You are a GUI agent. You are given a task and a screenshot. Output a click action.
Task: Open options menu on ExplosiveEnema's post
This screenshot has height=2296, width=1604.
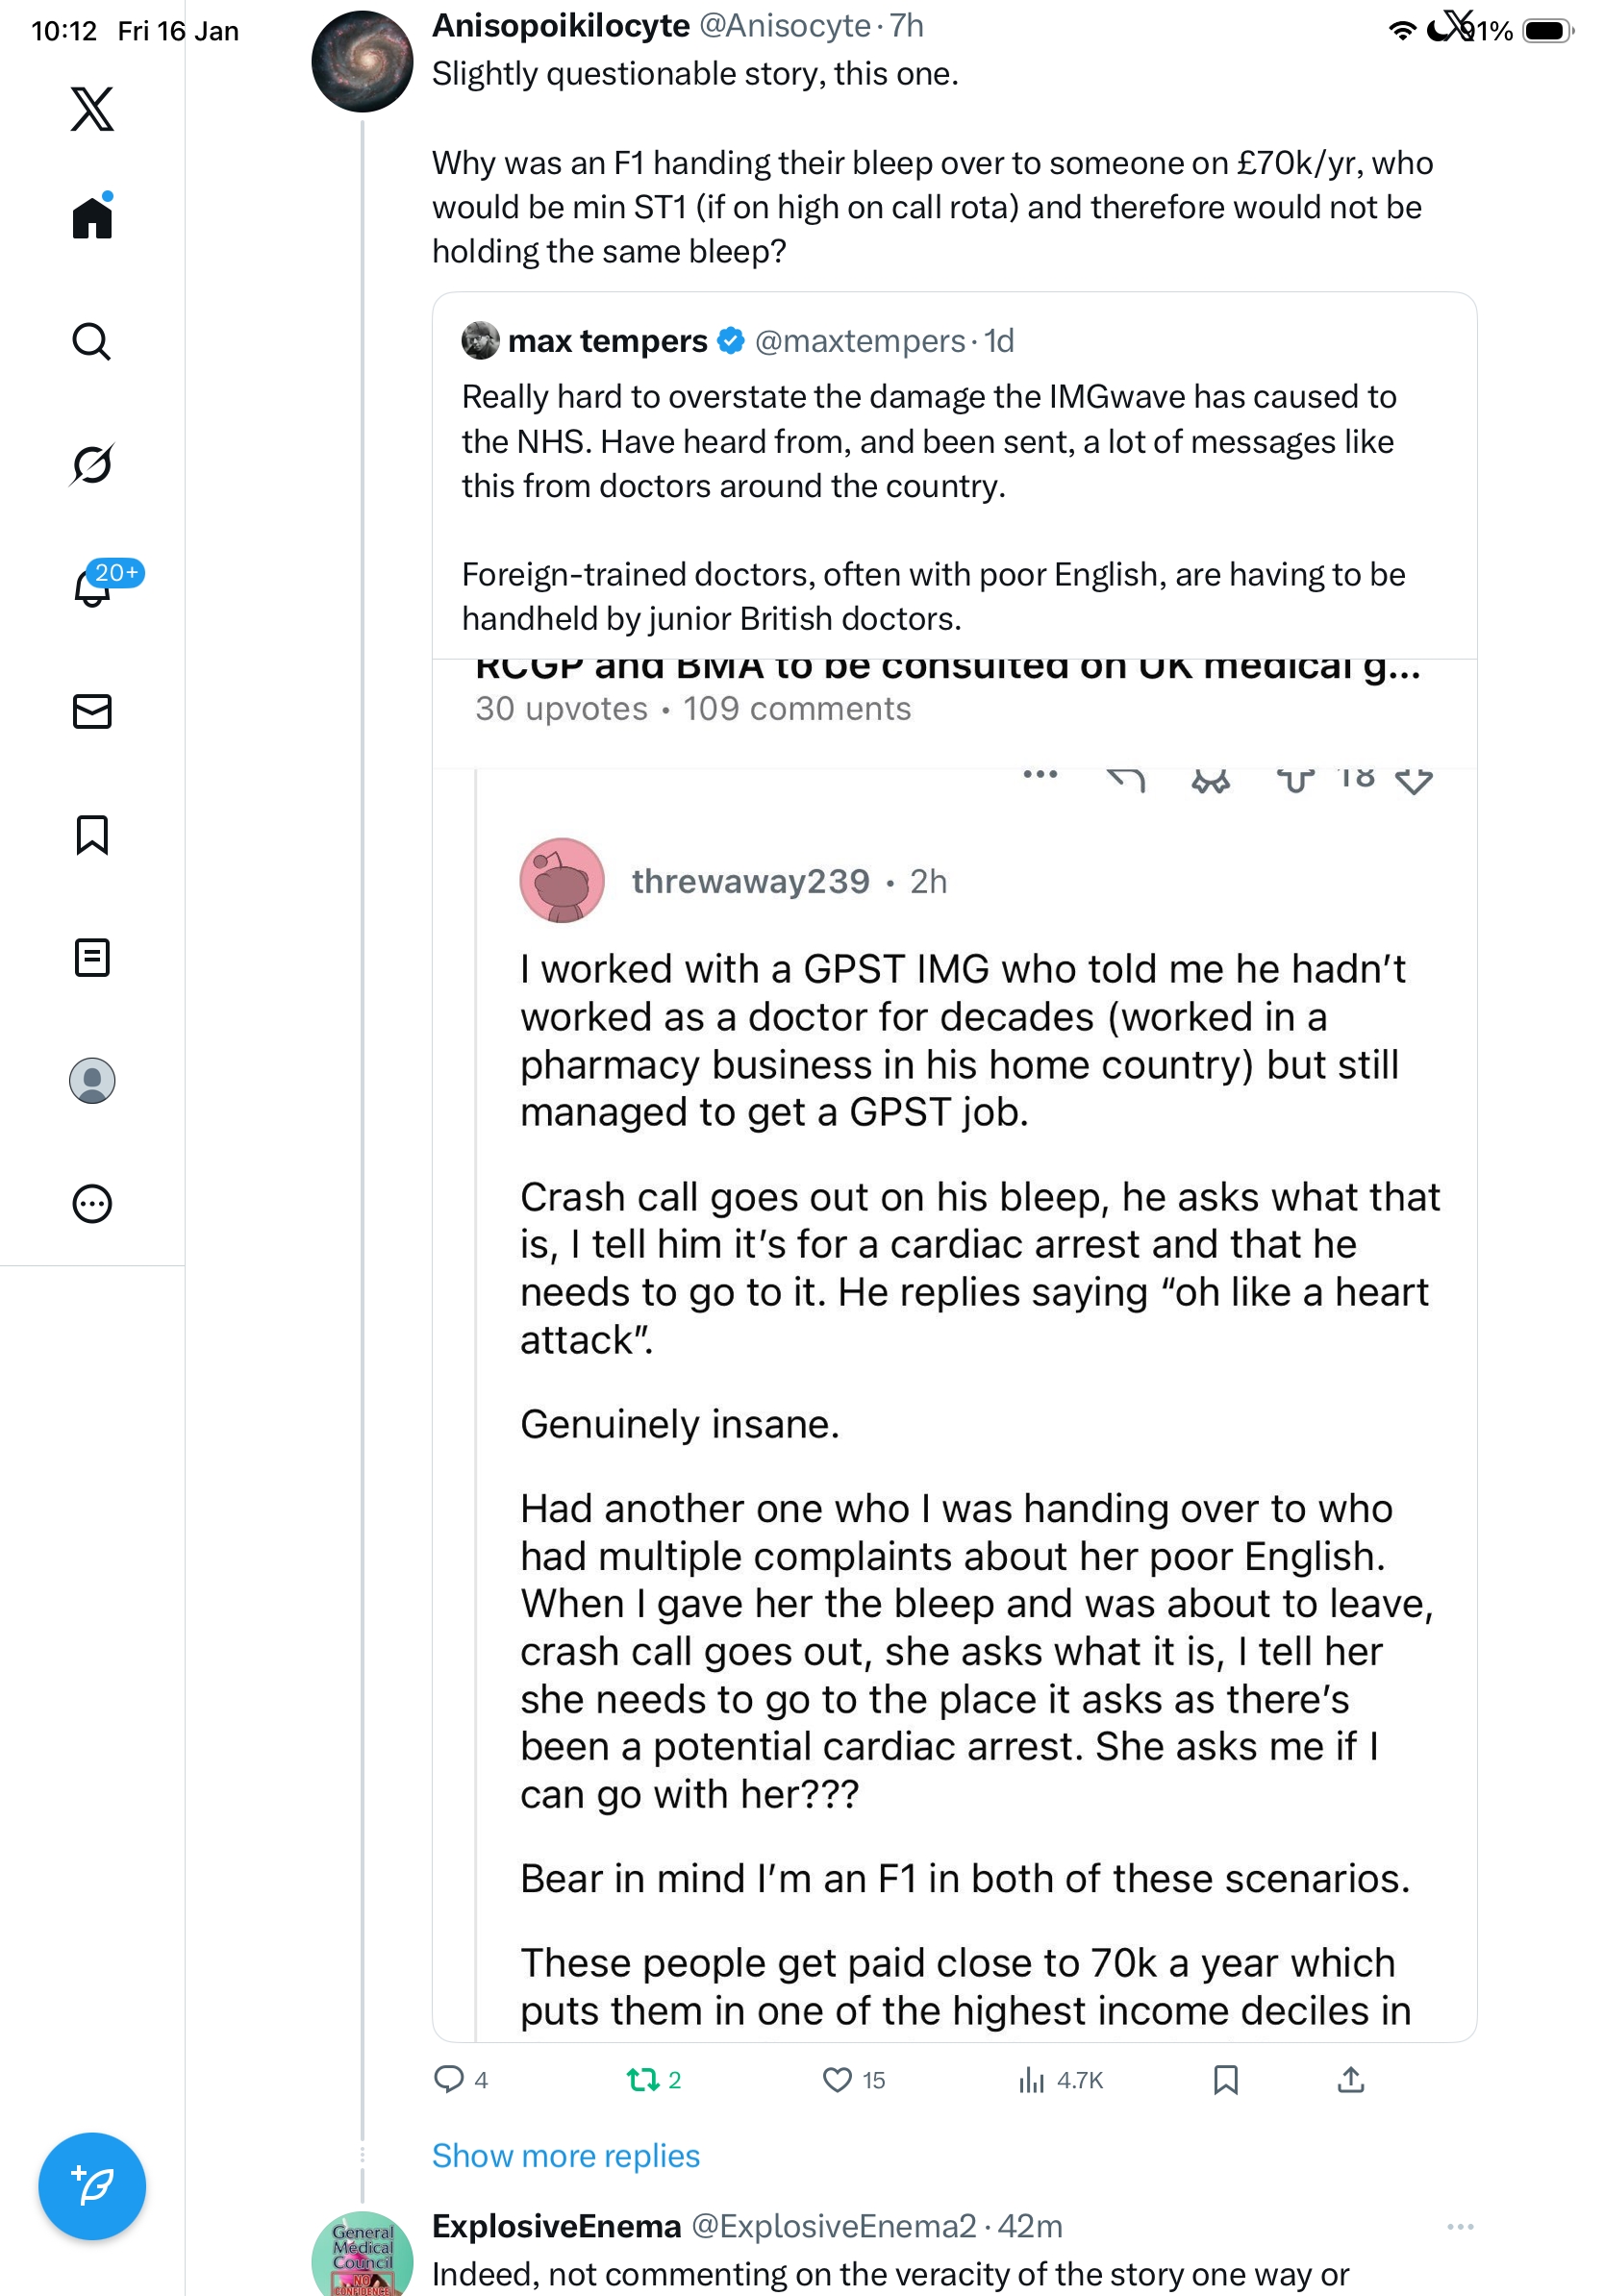(x=1460, y=2226)
